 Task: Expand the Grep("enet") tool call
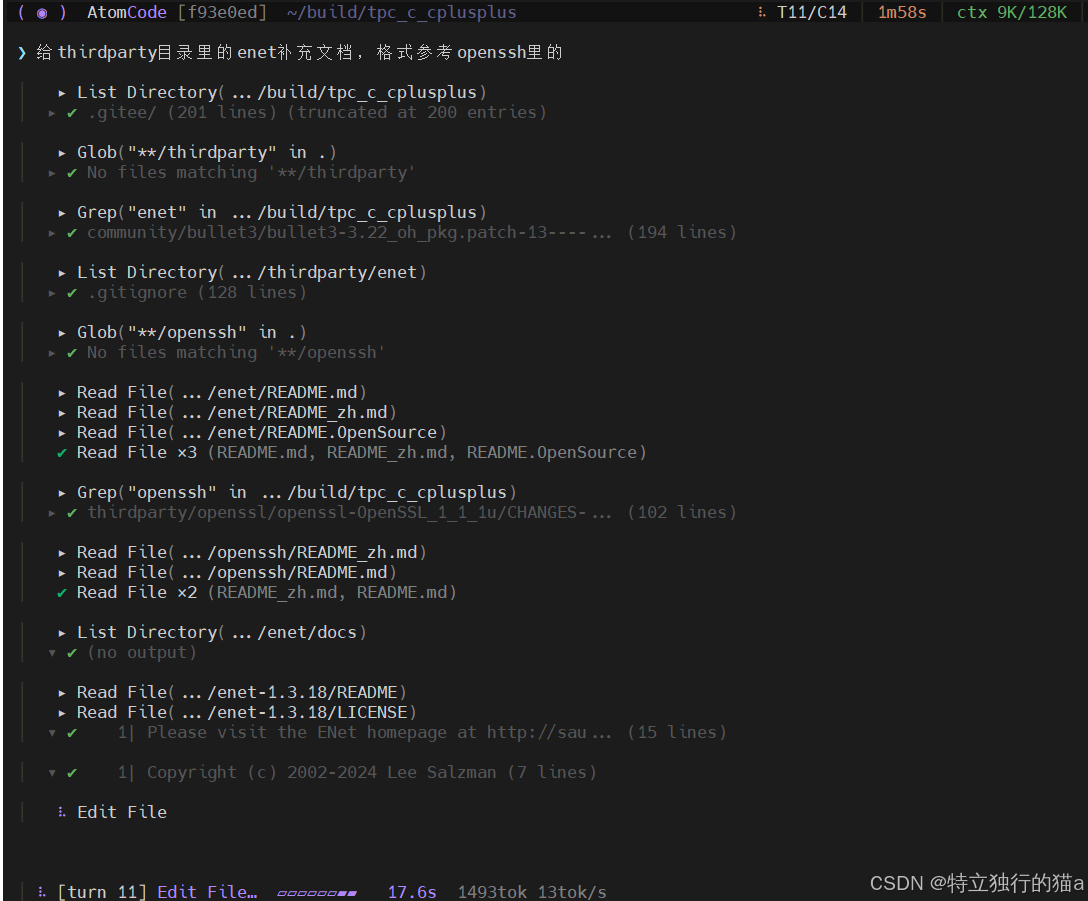click(62, 213)
